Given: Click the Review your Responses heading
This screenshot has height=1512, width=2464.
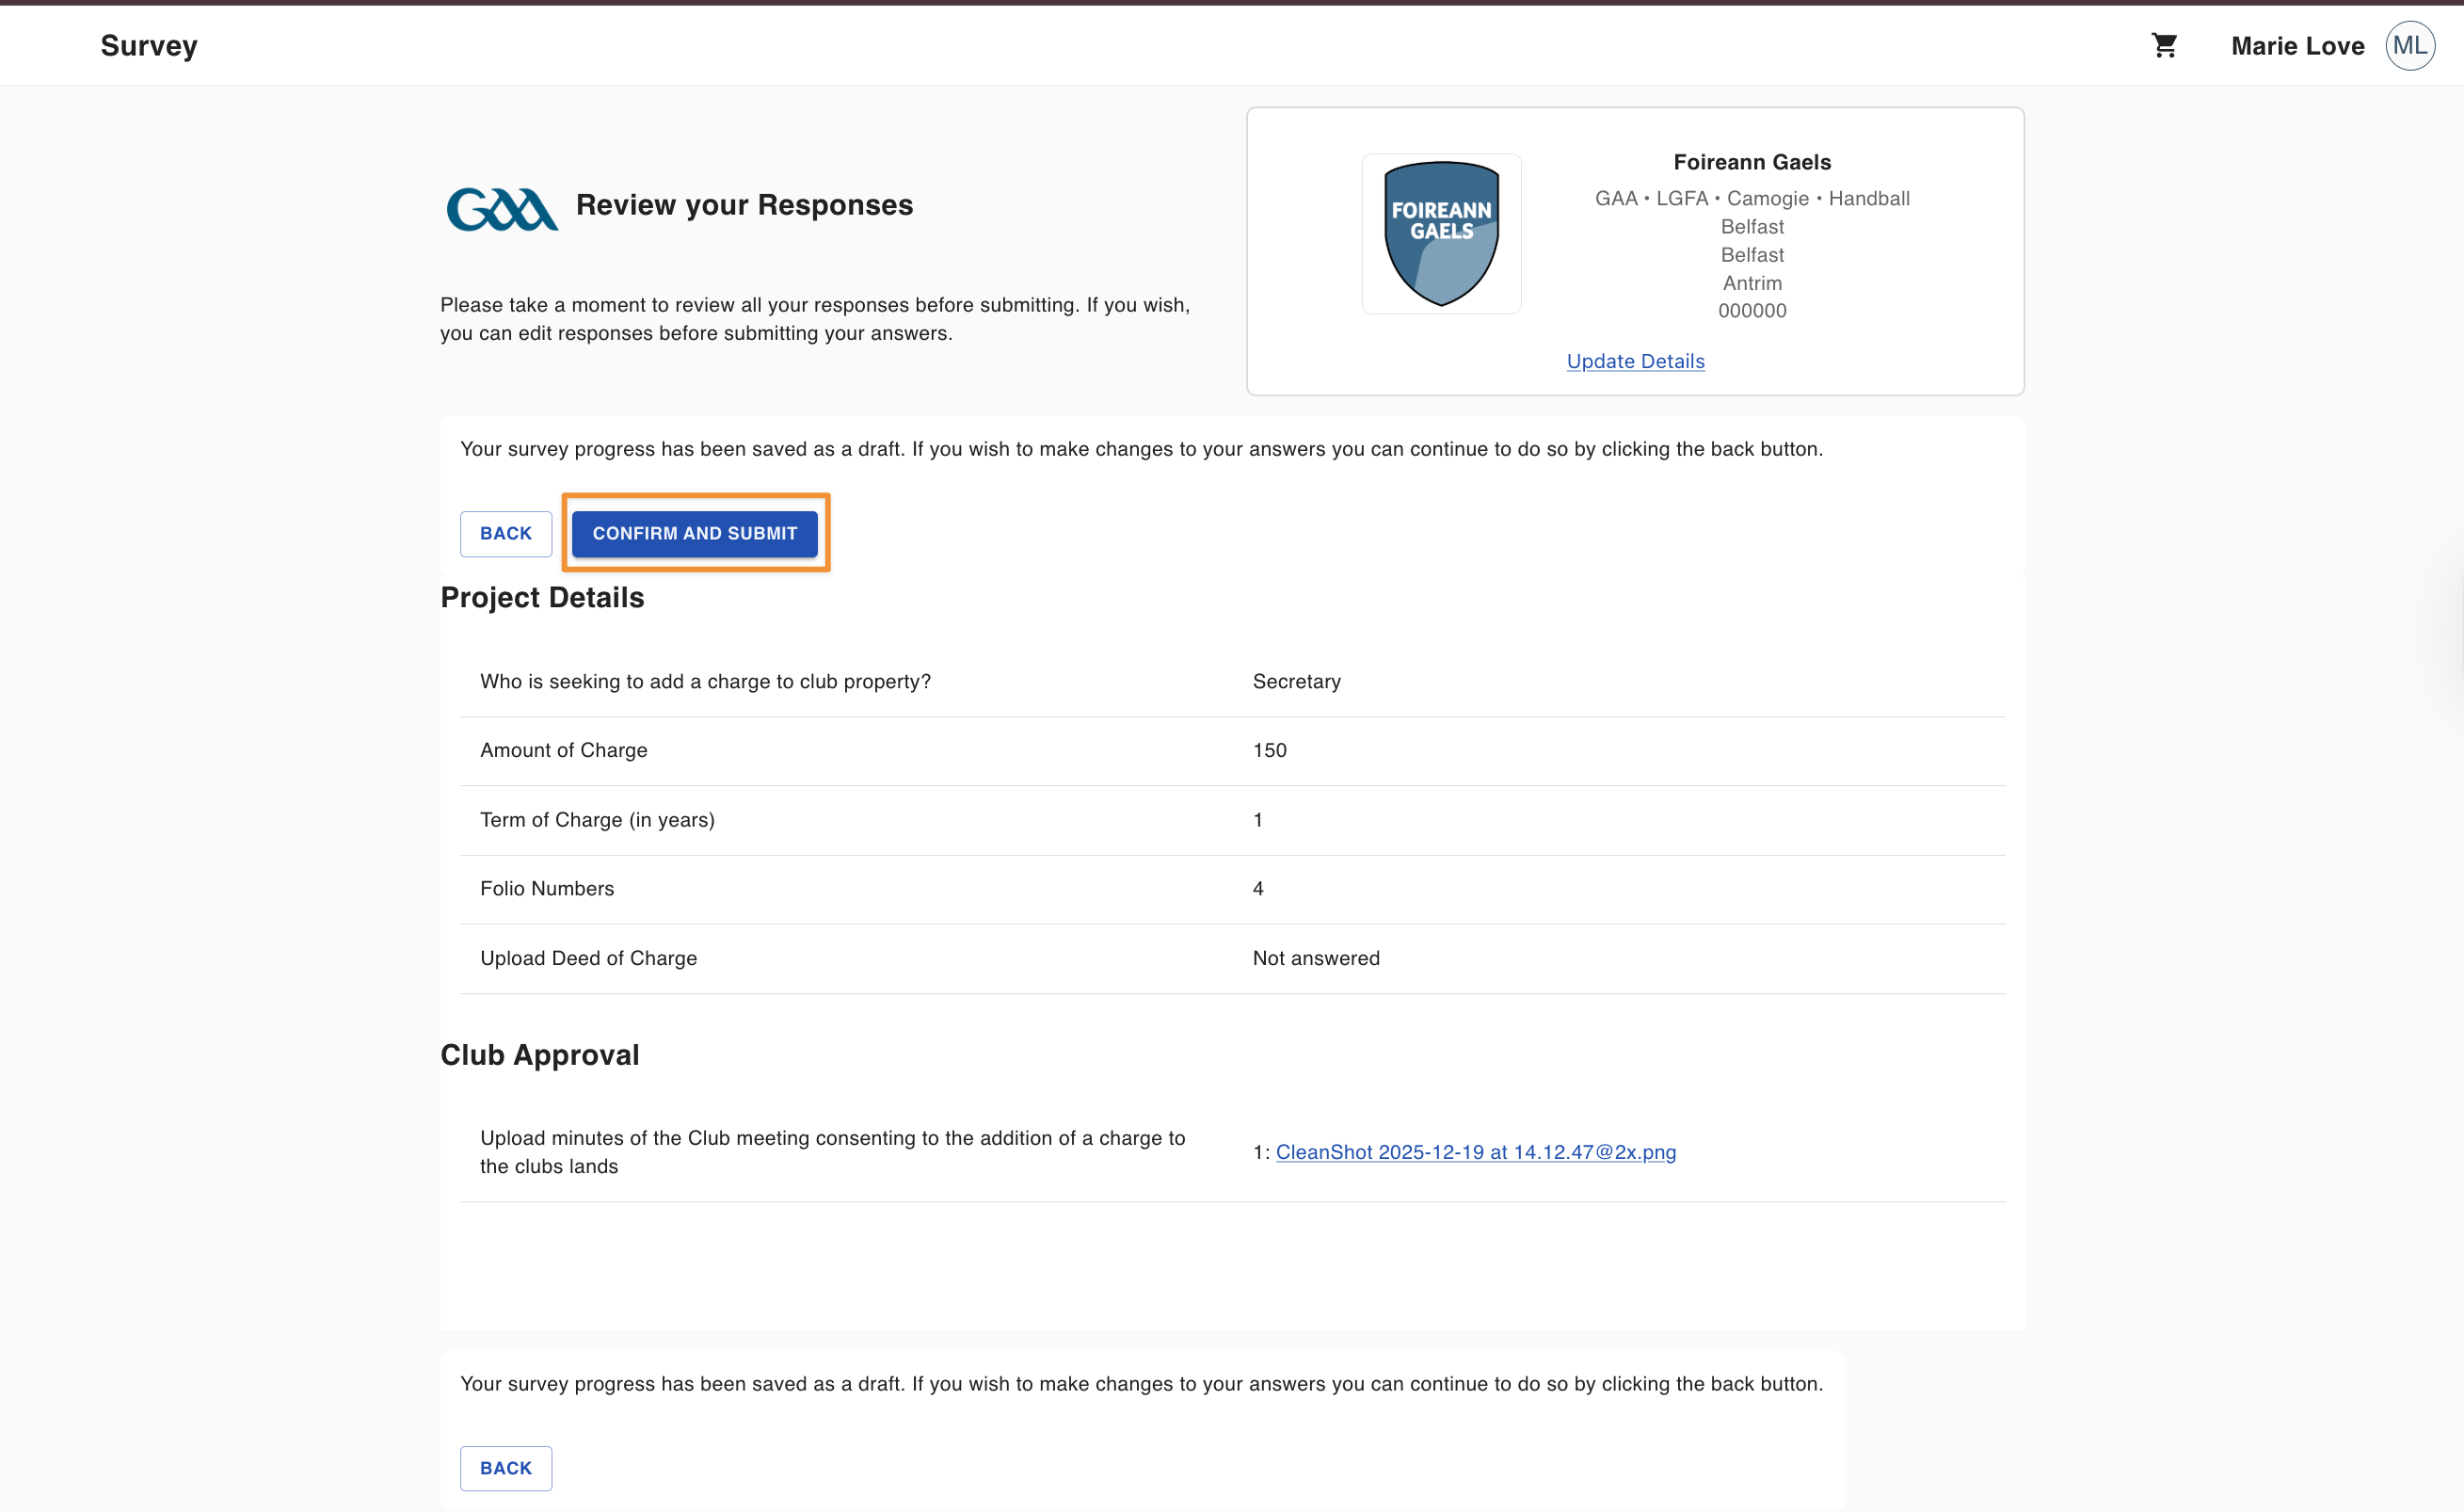Looking at the screenshot, I should coord(744,205).
